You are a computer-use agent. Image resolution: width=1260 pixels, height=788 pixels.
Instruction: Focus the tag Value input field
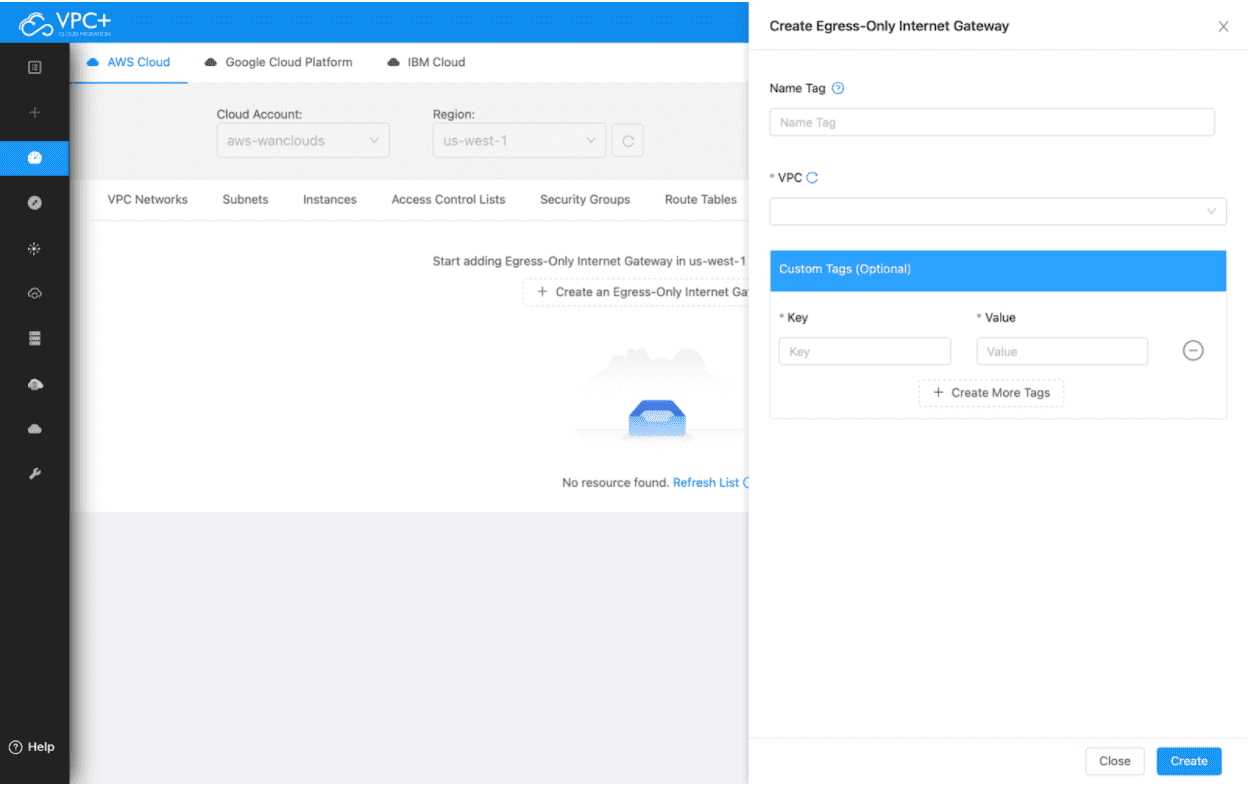1062,351
